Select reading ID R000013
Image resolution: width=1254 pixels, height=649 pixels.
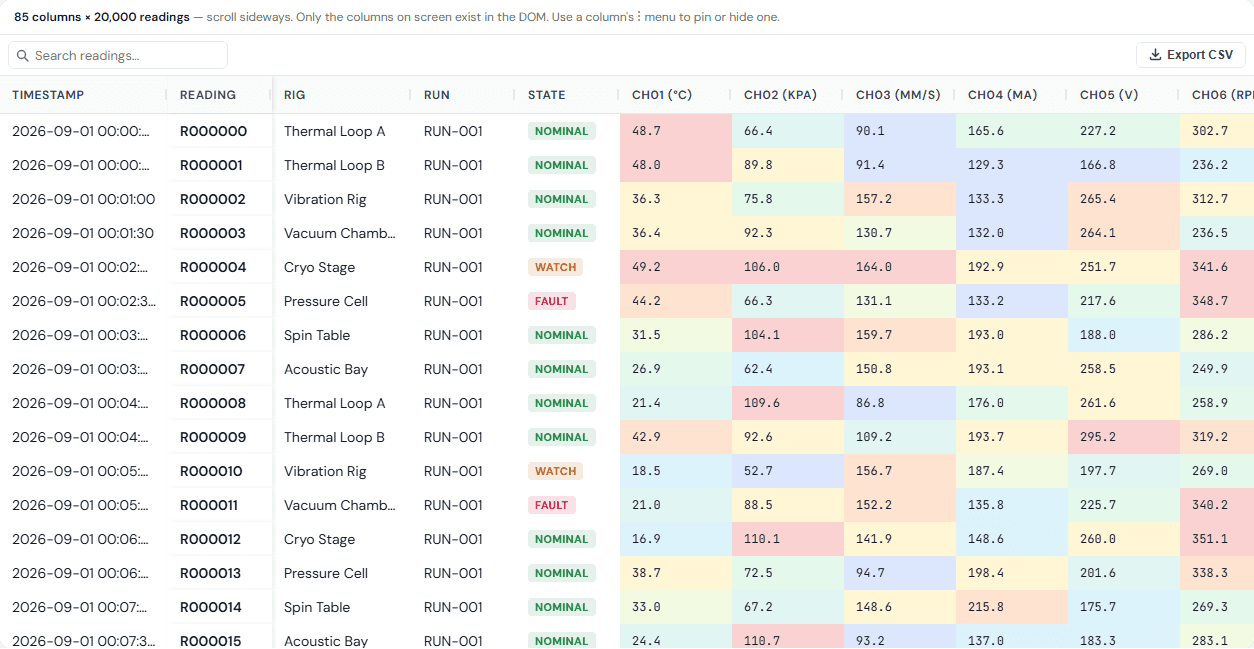[211, 573]
